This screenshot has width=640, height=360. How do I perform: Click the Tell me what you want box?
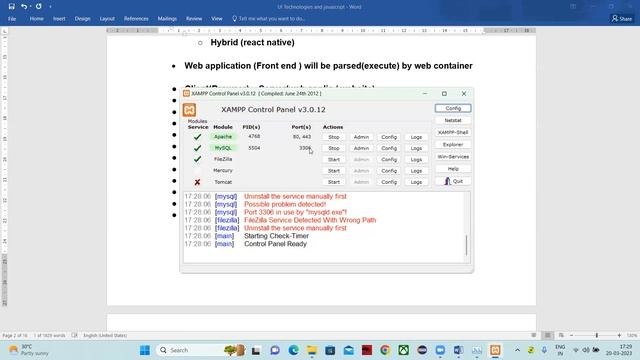269,19
